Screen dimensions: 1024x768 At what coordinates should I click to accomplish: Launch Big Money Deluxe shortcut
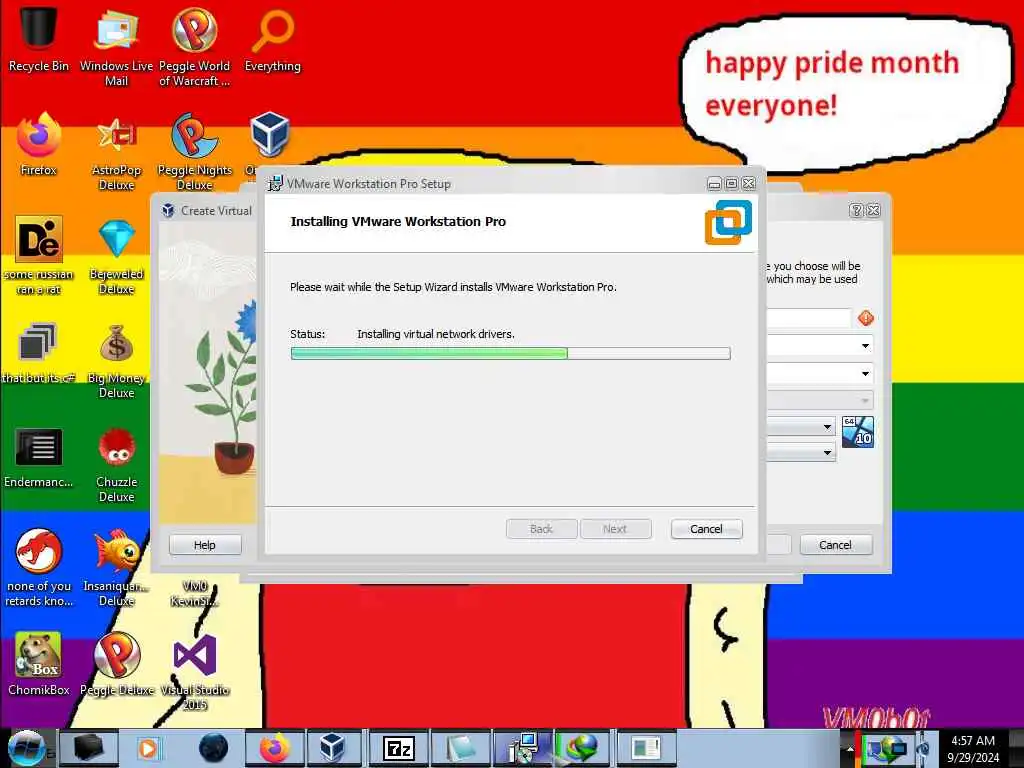(x=116, y=360)
